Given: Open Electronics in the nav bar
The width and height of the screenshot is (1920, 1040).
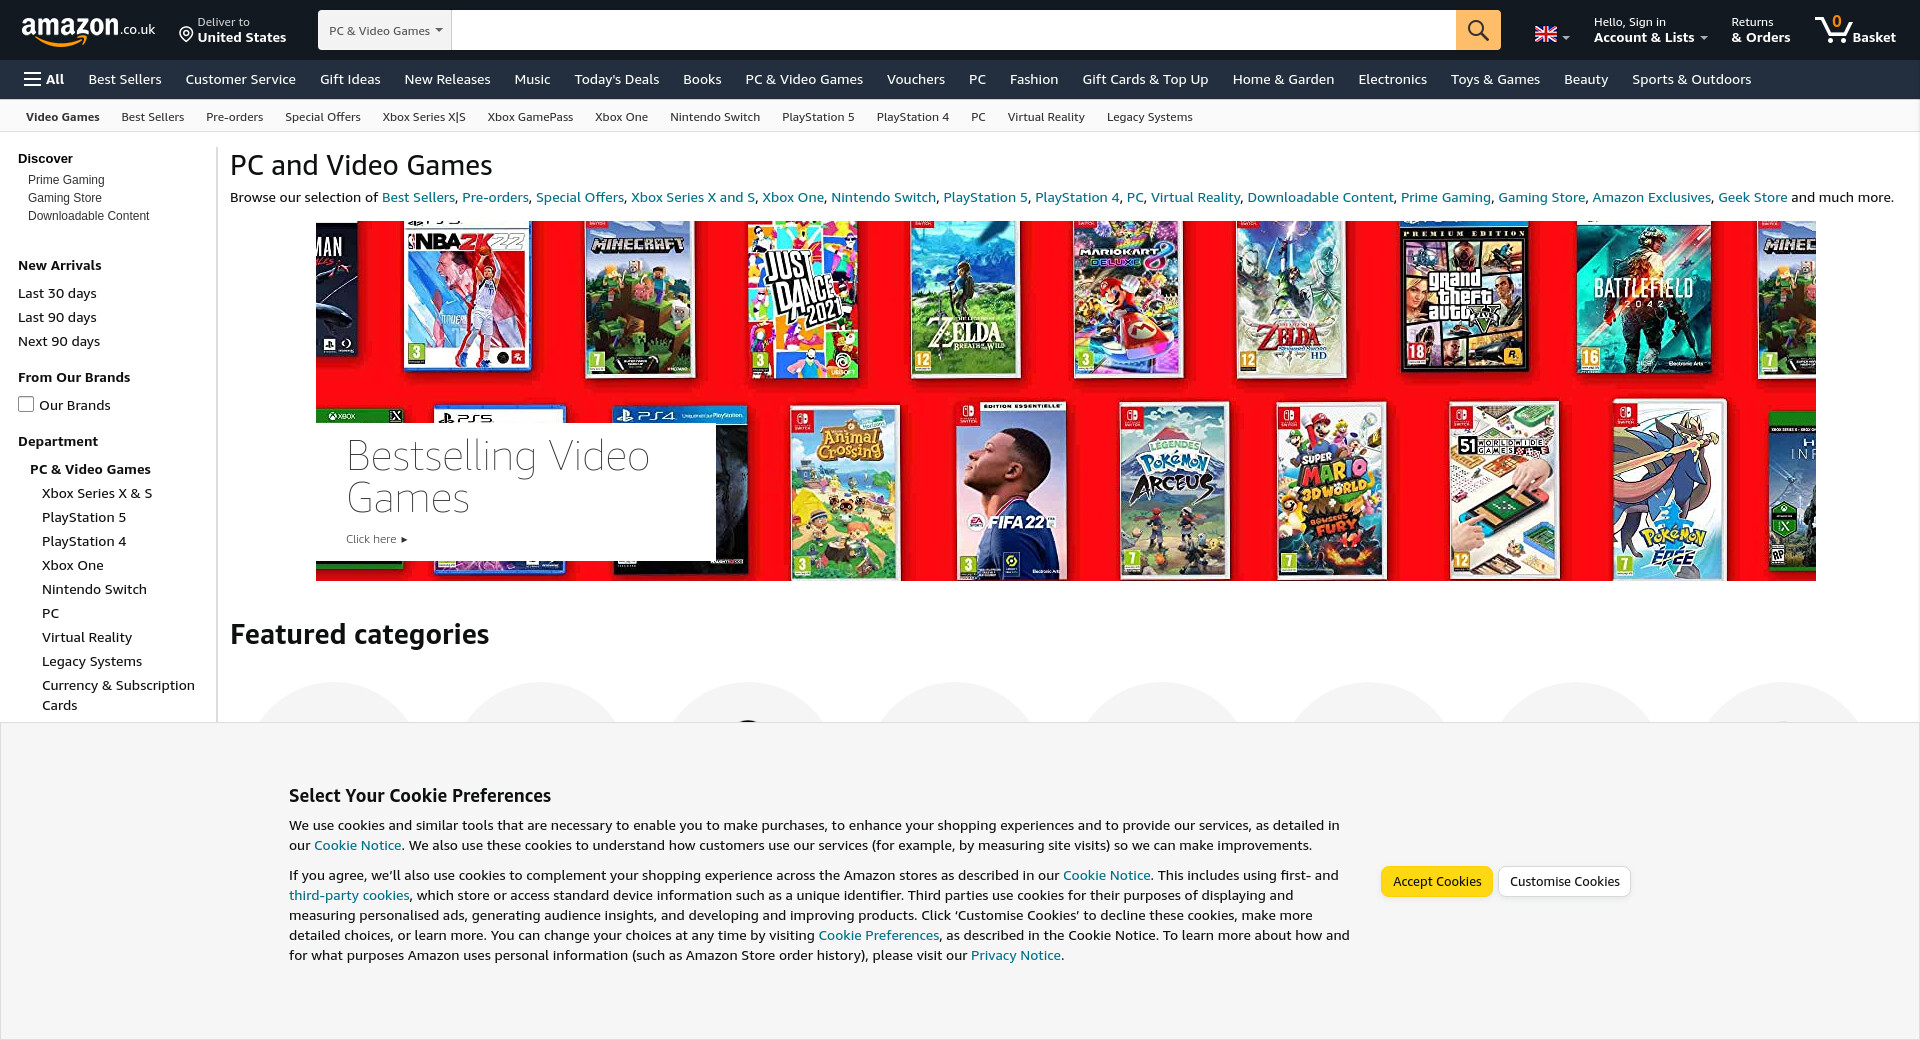Looking at the screenshot, I should click(1392, 79).
